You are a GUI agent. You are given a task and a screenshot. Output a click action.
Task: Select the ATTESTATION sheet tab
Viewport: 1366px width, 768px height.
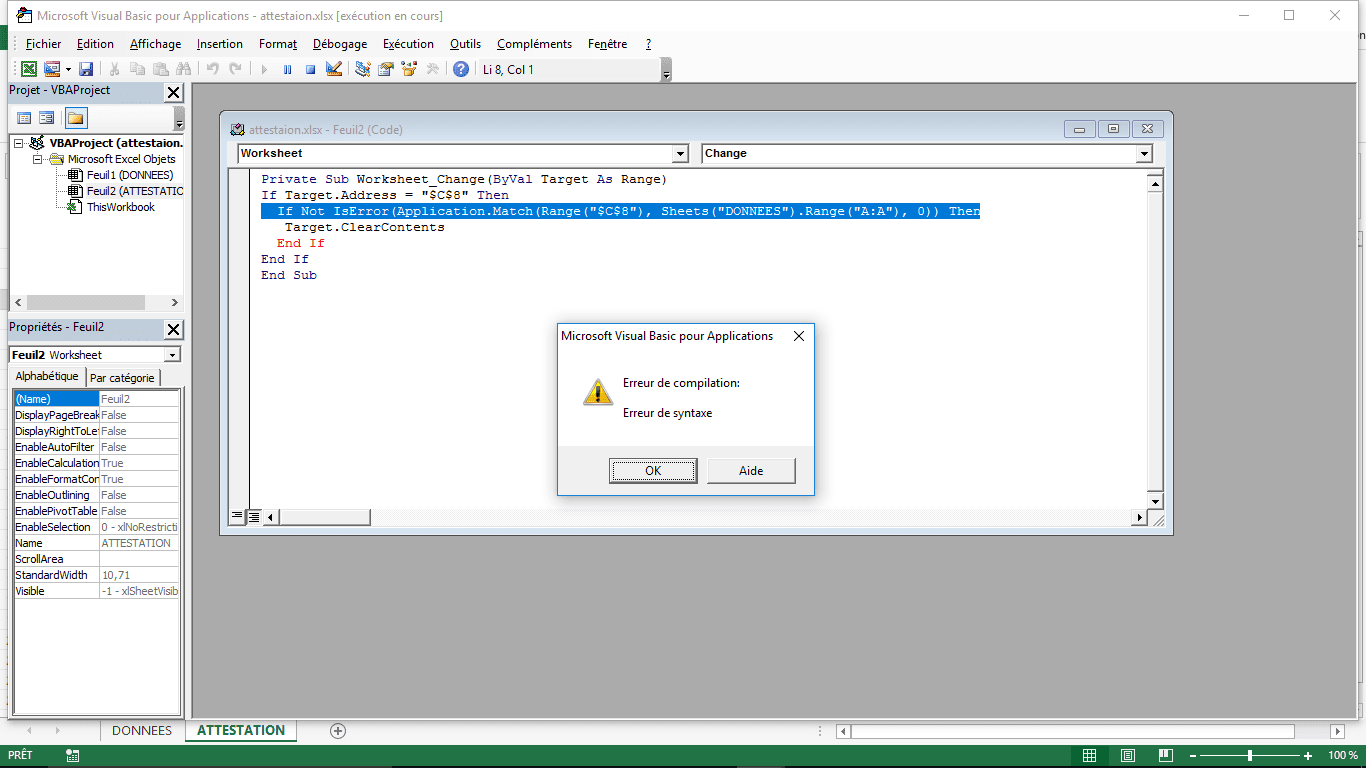tap(241, 731)
